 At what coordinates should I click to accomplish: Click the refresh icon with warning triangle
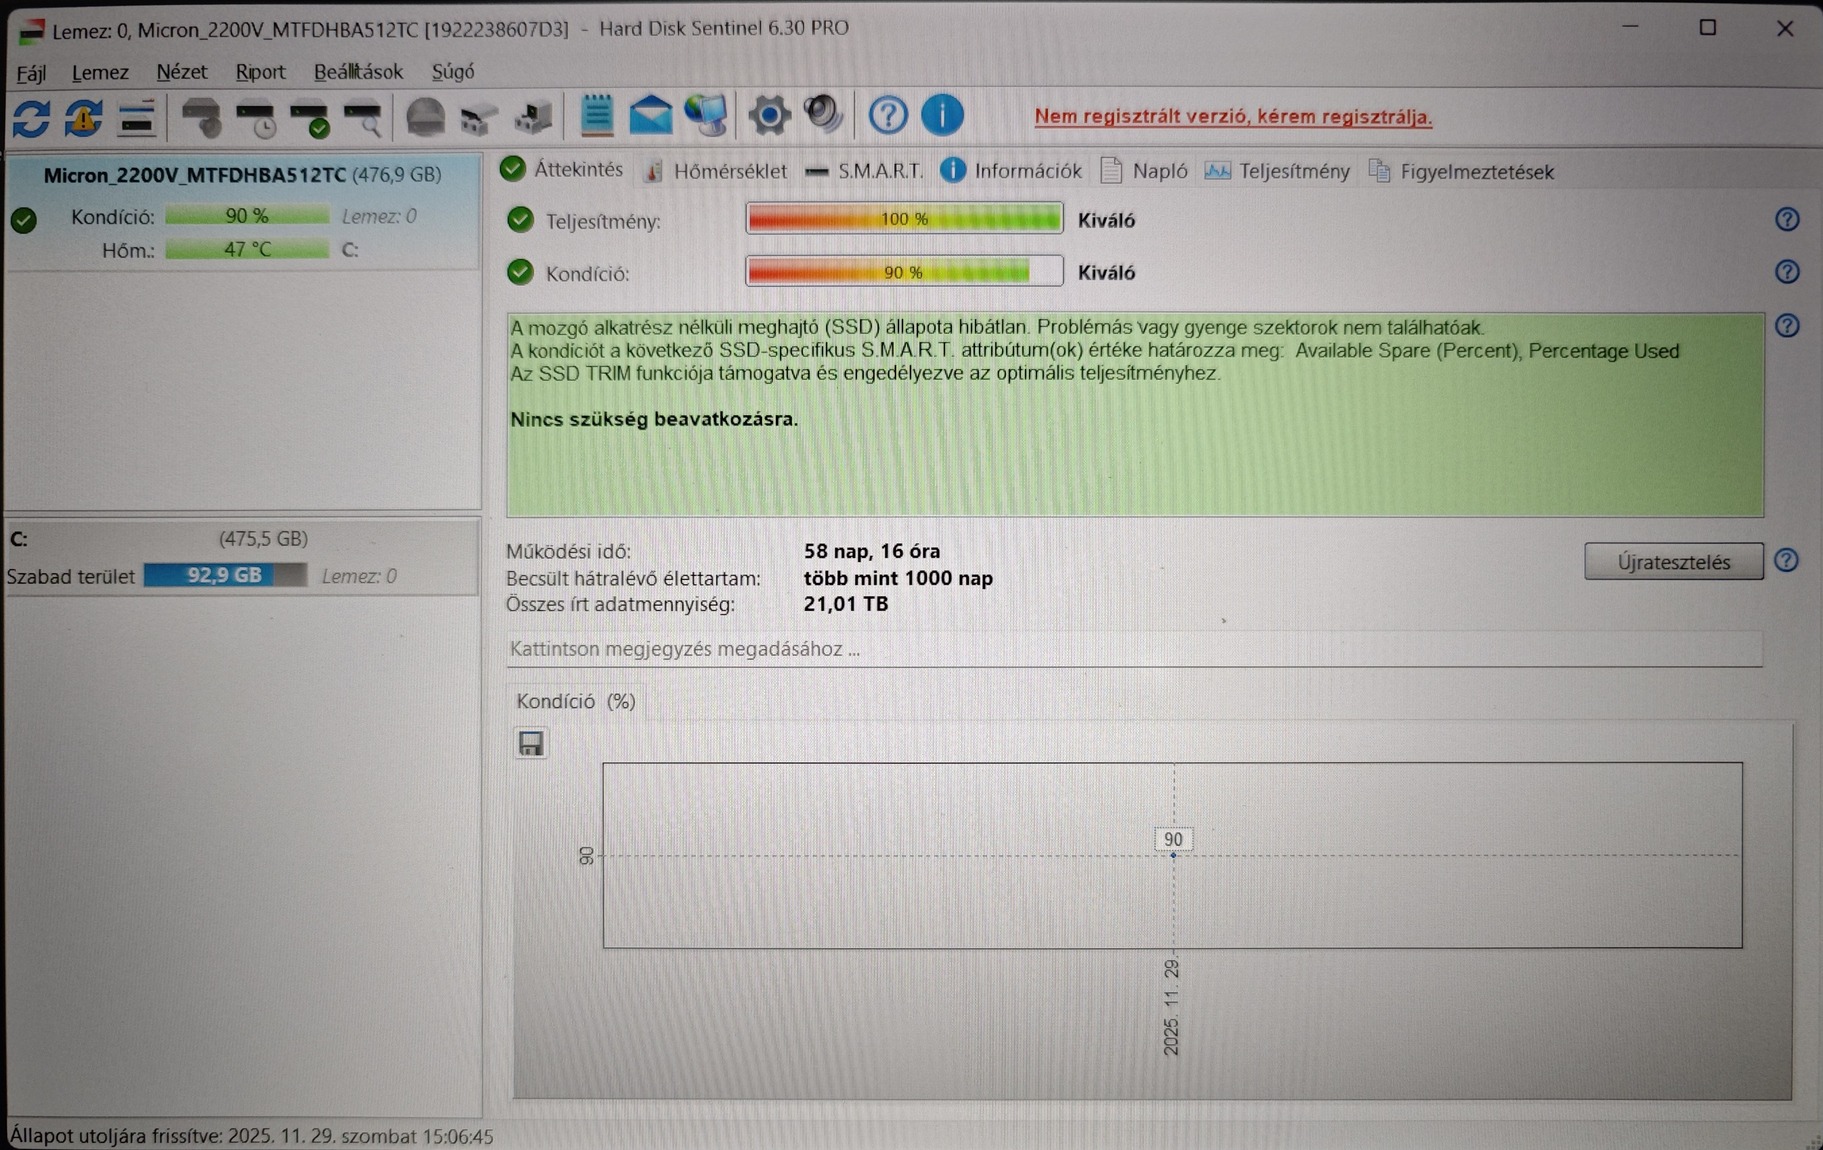(84, 118)
